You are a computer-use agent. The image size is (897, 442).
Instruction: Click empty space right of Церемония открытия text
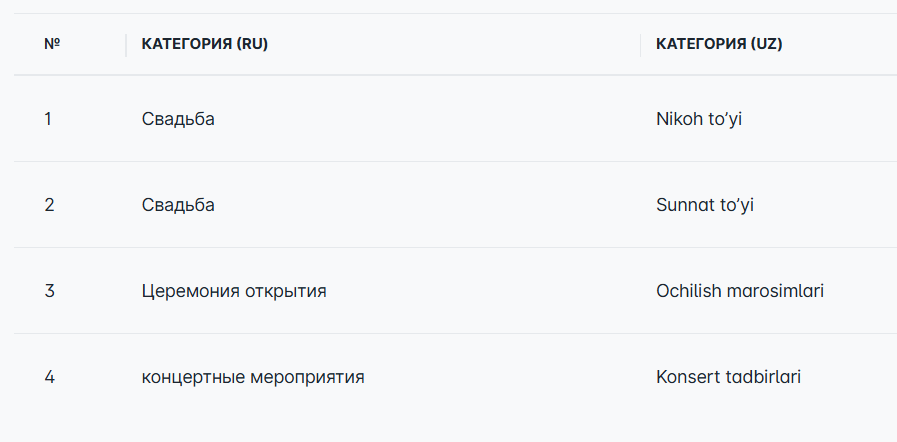[483, 291]
